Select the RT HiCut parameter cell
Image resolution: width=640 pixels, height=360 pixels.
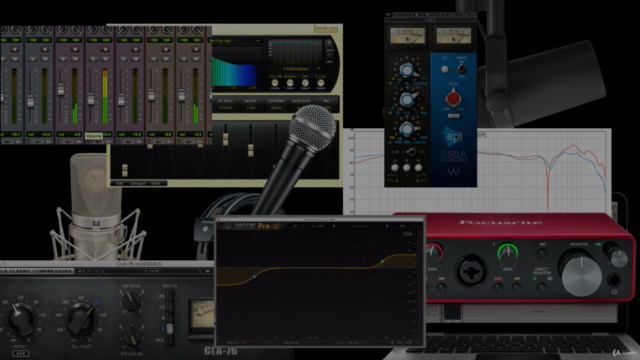226,104
